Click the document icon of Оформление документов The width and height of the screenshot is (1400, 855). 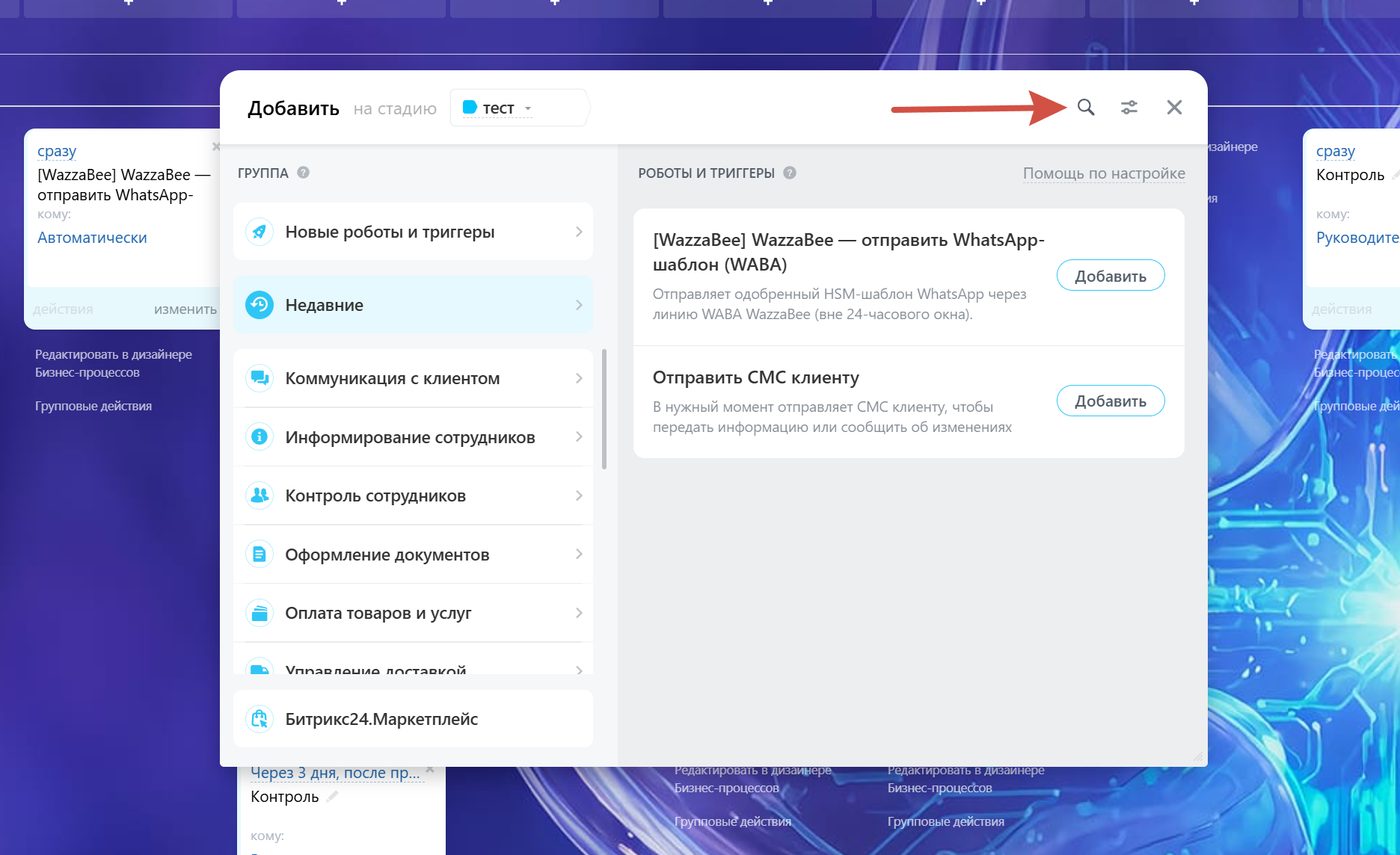pyautogui.click(x=259, y=554)
